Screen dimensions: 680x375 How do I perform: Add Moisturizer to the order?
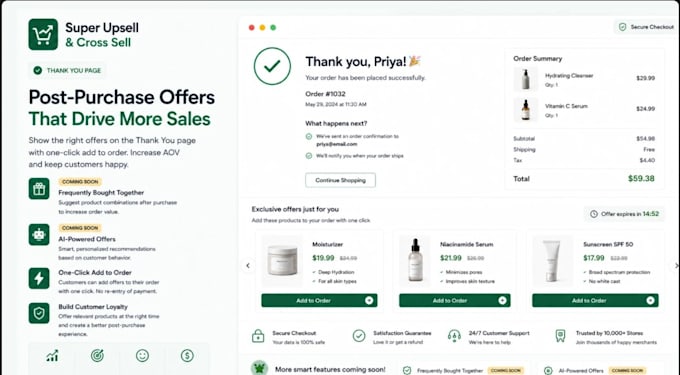click(319, 300)
